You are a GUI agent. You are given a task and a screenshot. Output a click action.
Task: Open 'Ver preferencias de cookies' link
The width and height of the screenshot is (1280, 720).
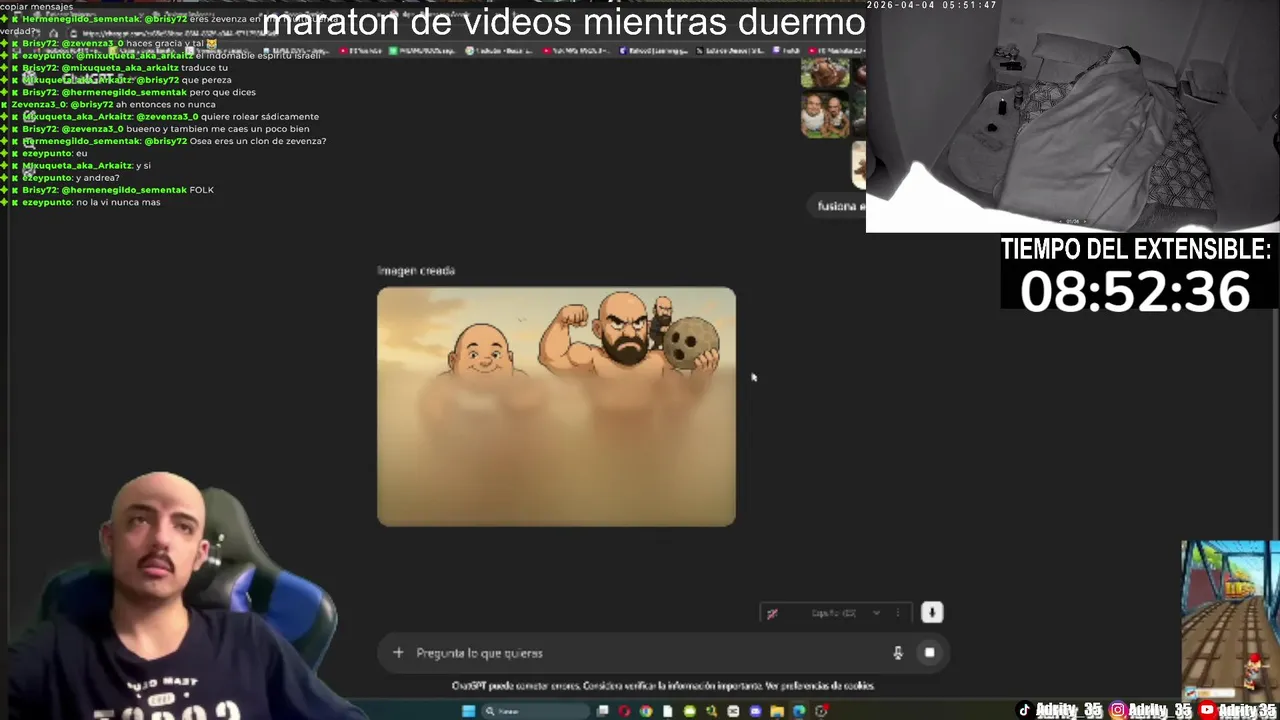point(820,686)
